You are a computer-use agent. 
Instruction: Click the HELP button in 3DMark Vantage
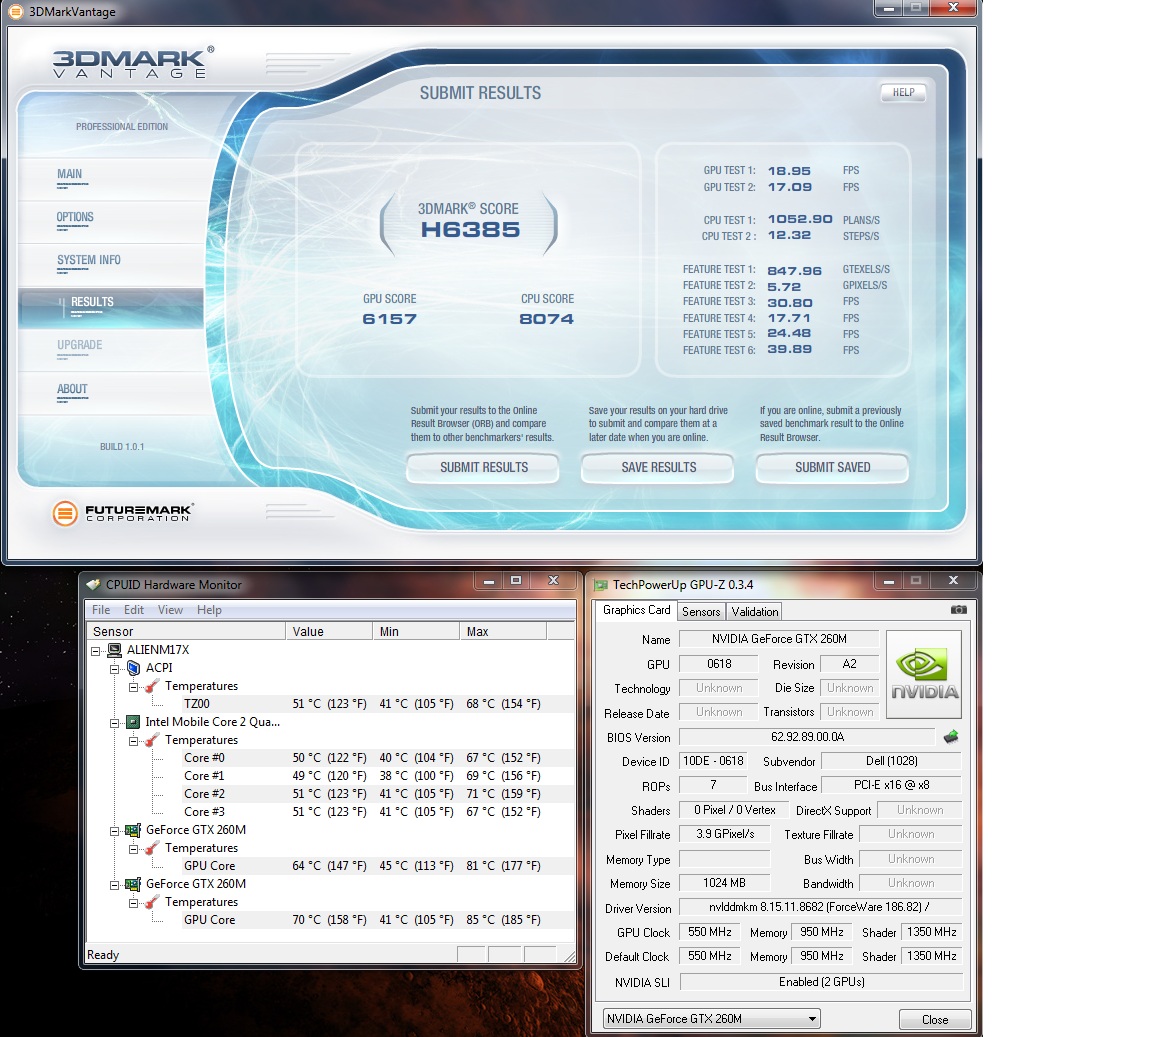[903, 93]
